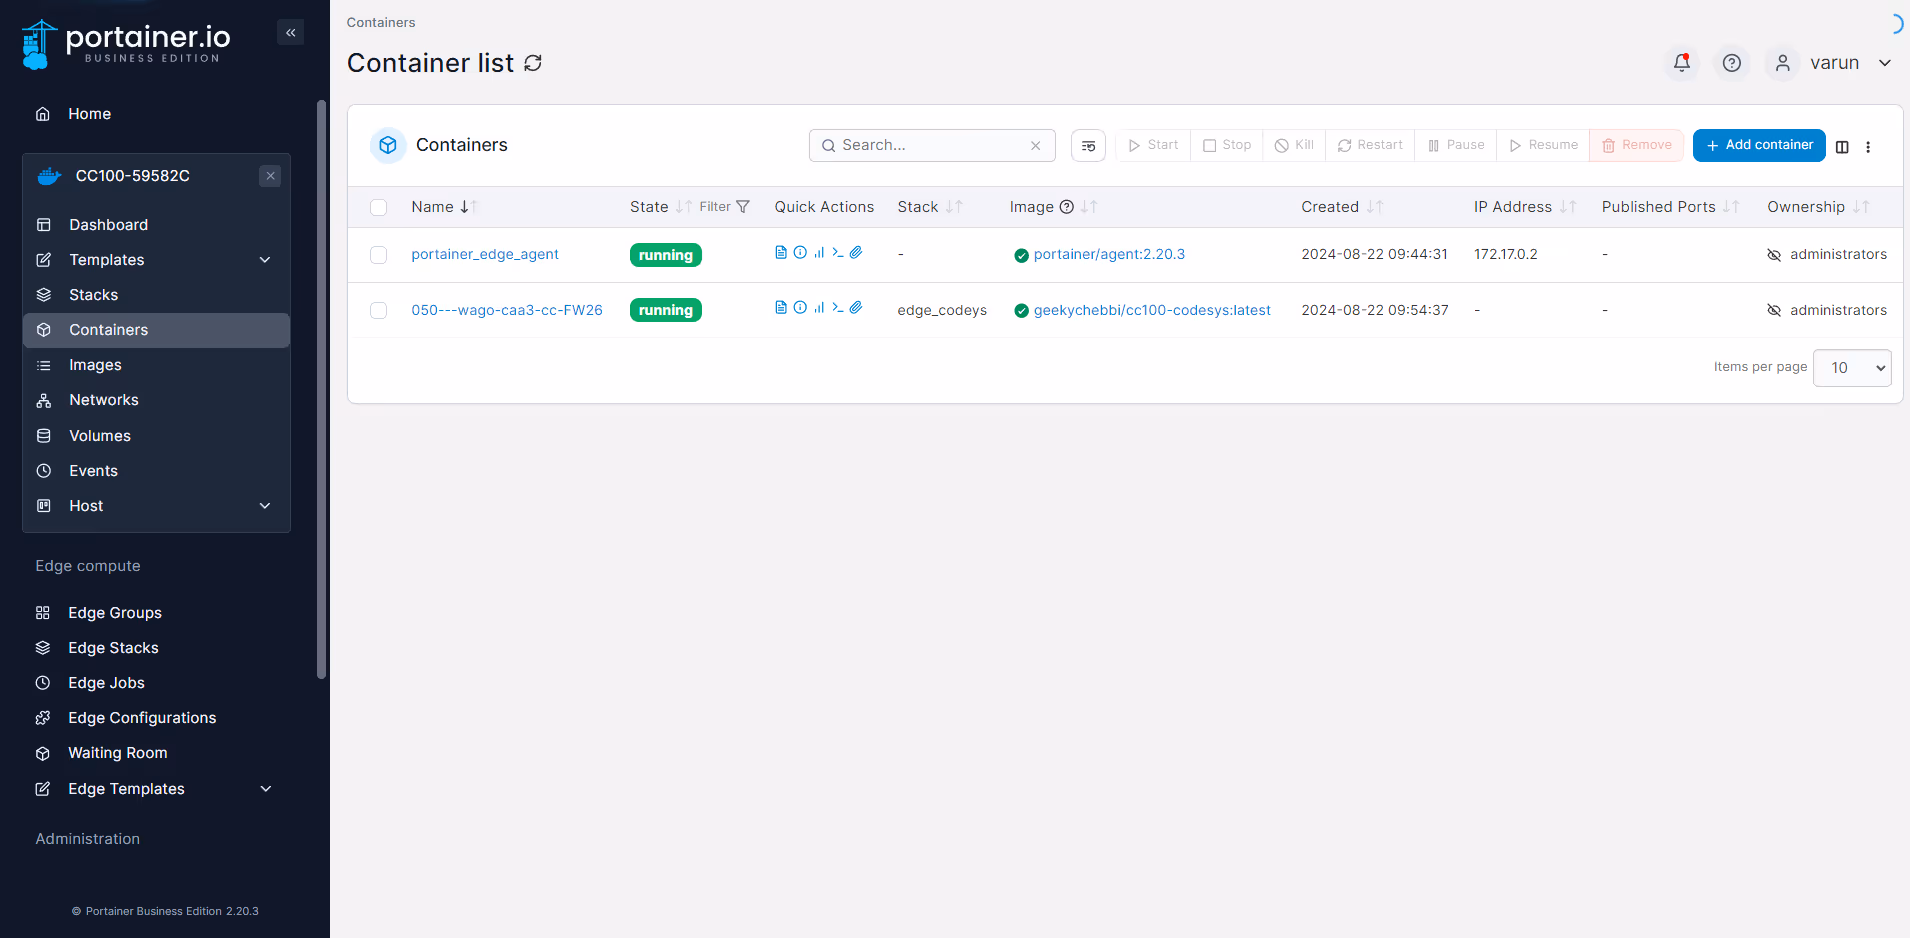Open the 050---wago-caa3-cc-FW26 container link
This screenshot has height=938, width=1910.
(507, 310)
